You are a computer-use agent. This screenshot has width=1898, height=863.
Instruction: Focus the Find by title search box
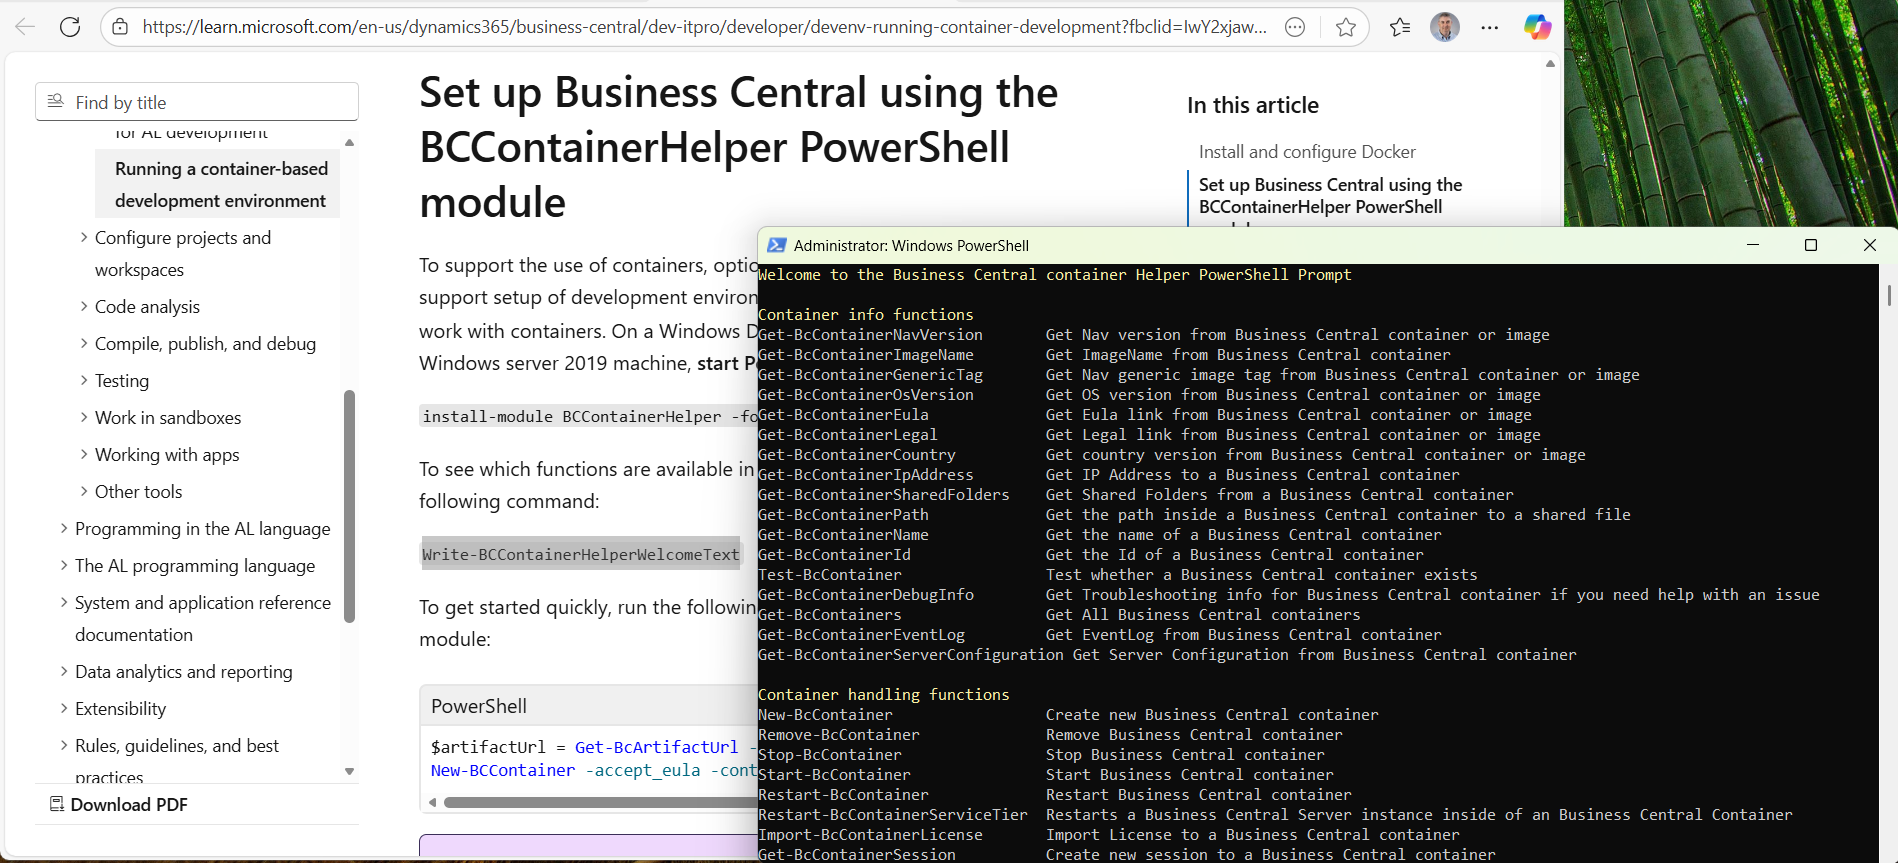pyautogui.click(x=197, y=102)
